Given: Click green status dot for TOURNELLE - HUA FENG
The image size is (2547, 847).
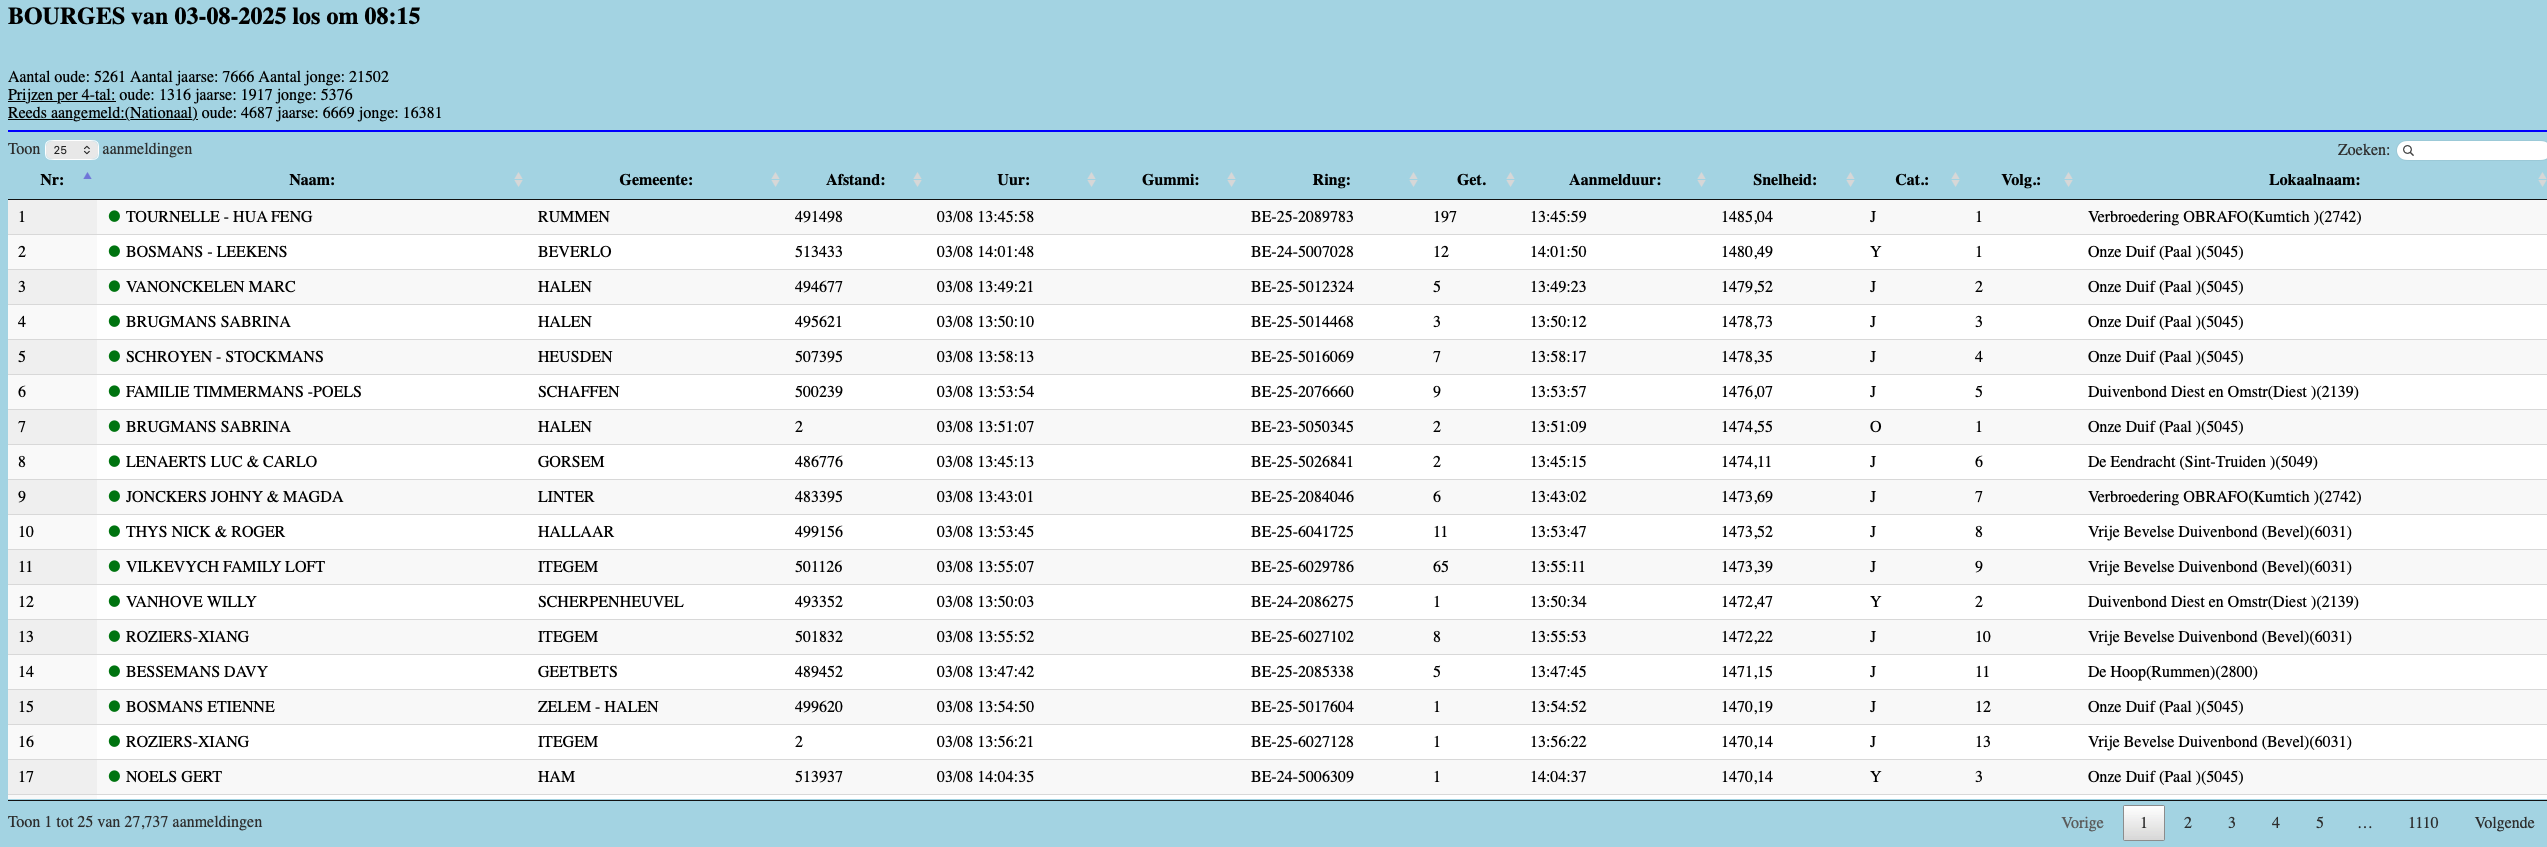Looking at the screenshot, I should [x=114, y=216].
